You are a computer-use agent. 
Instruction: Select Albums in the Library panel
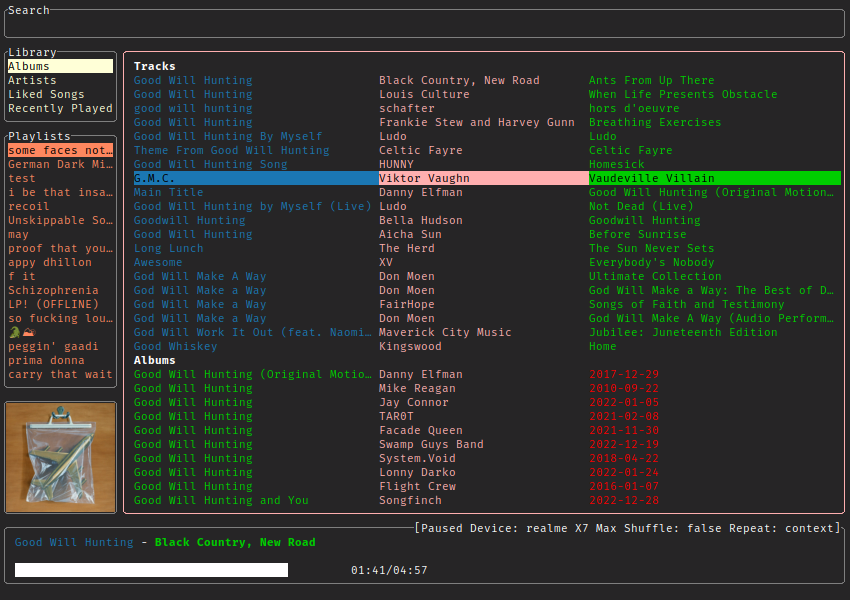(29, 66)
